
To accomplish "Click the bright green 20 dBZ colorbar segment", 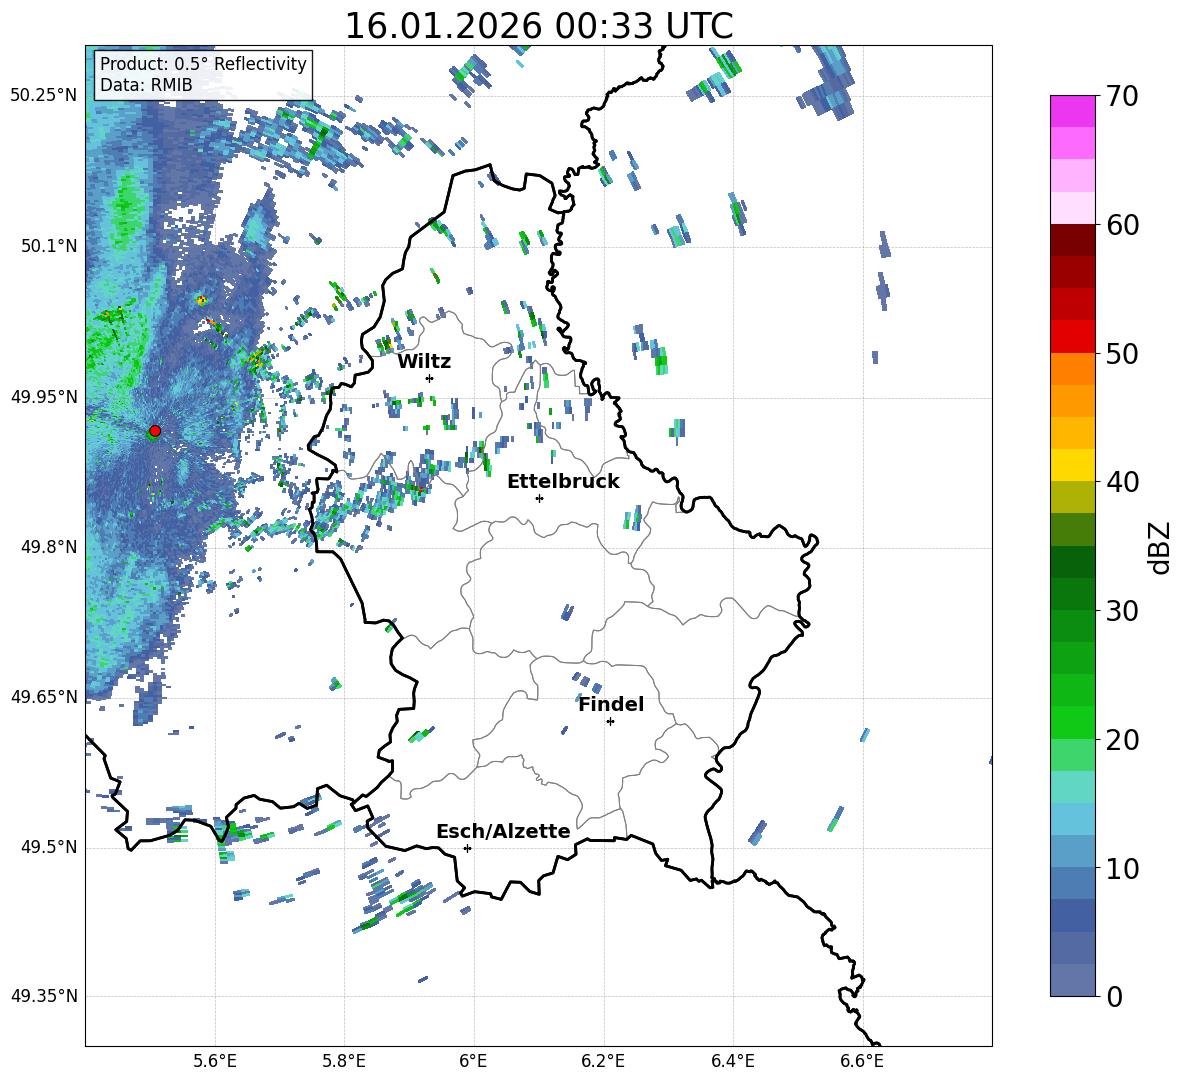I will tap(1072, 722).
